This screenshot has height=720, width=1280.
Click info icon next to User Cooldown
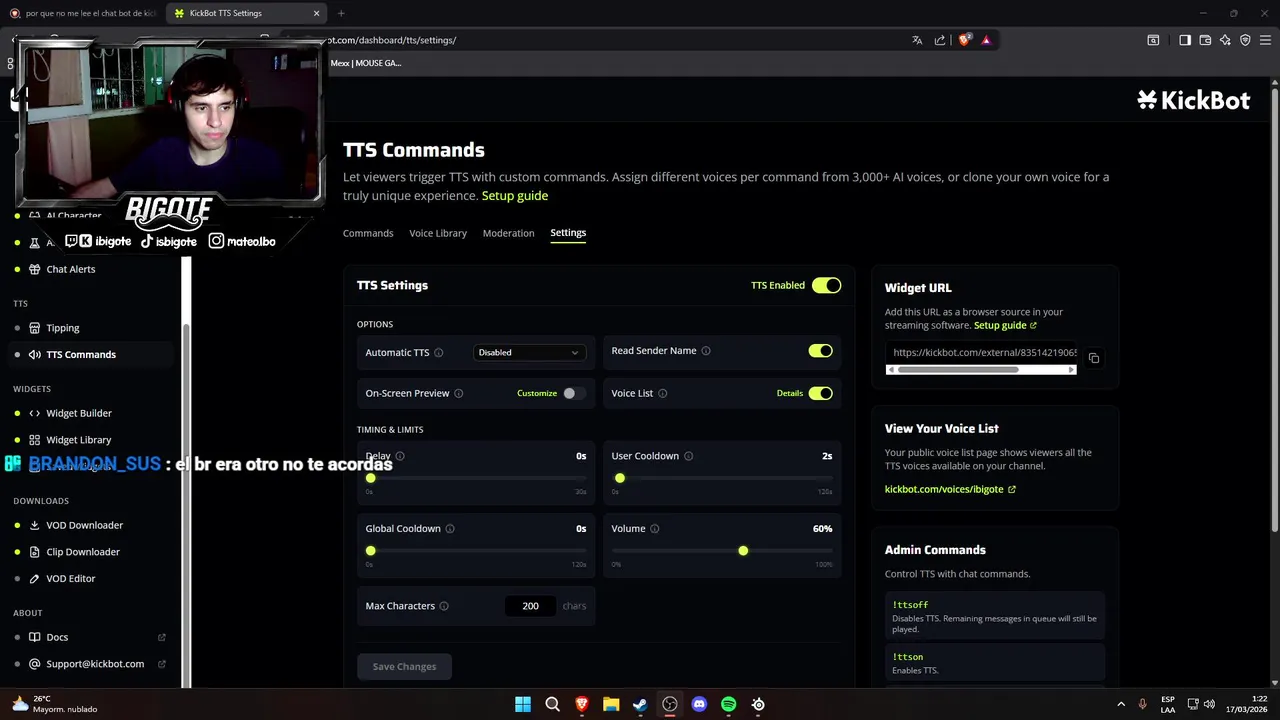pos(689,456)
